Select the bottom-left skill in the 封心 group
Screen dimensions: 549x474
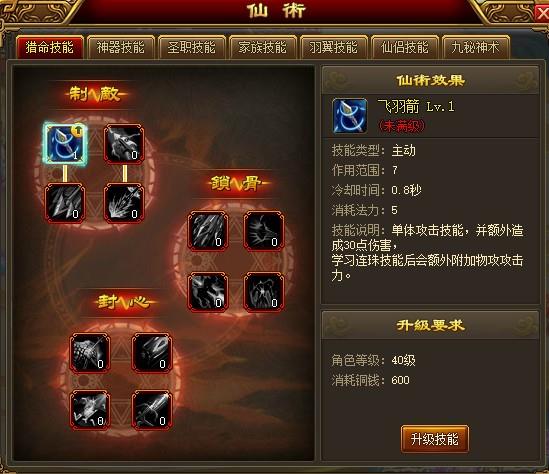coord(90,410)
